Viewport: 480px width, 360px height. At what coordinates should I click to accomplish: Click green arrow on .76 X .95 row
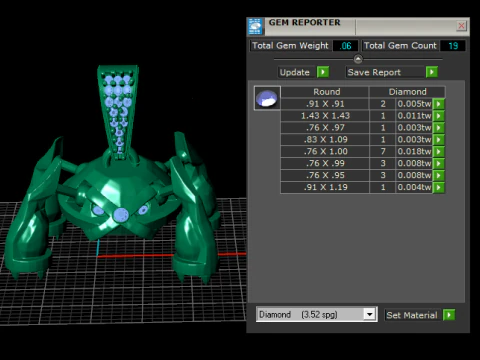[438, 175]
